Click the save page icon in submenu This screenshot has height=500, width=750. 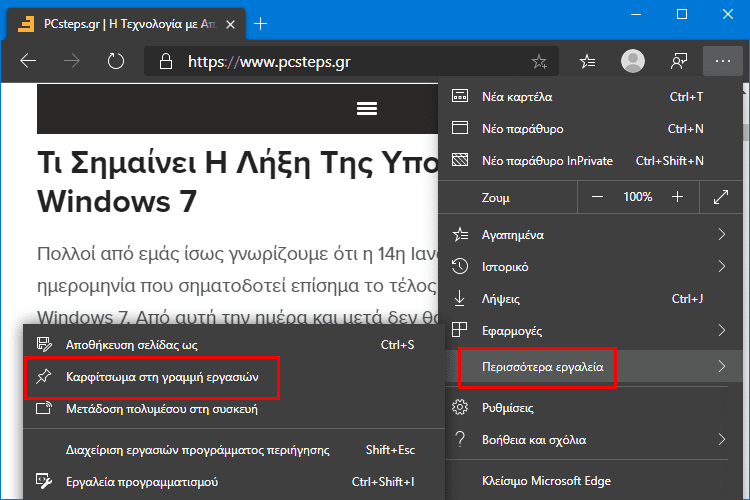coord(44,344)
